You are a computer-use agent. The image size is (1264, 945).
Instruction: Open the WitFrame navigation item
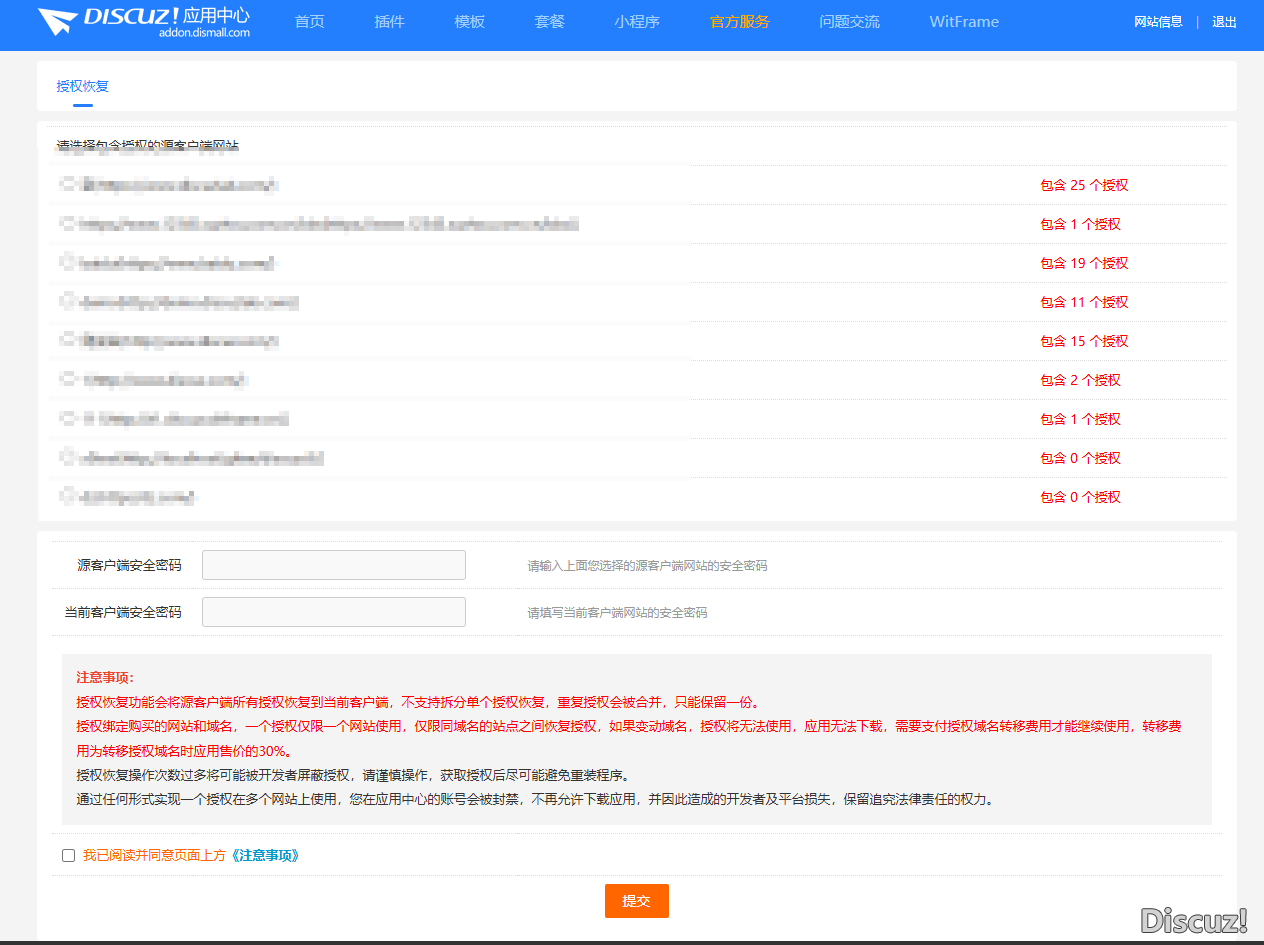[x=963, y=22]
